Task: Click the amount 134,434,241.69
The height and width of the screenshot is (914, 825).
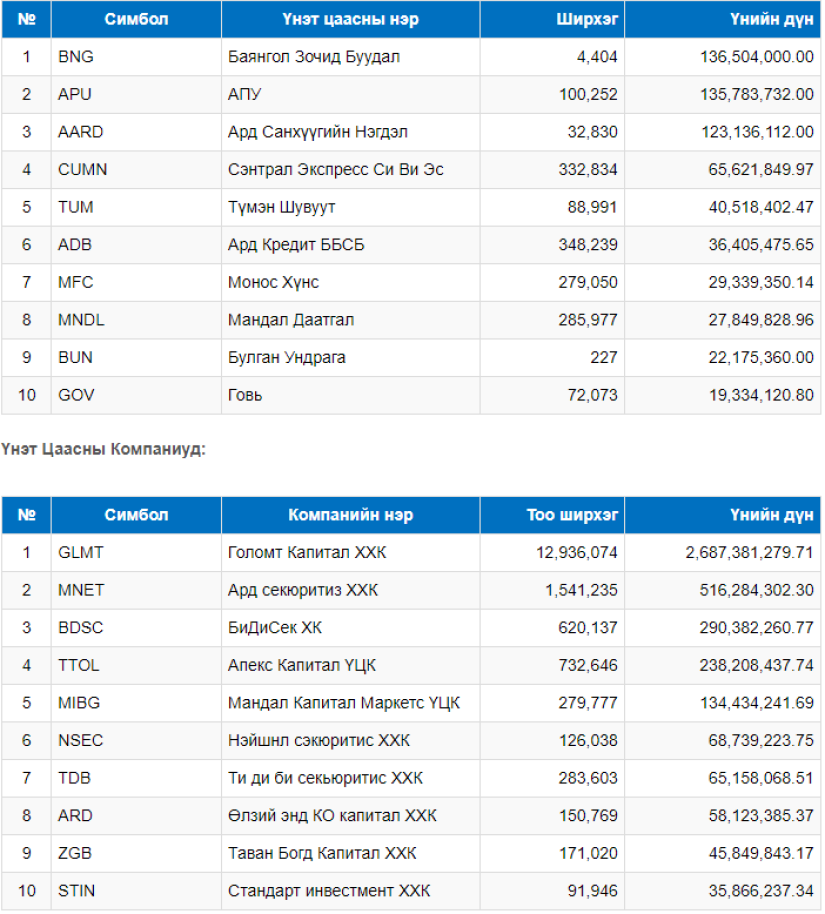Action: pyautogui.click(x=757, y=702)
